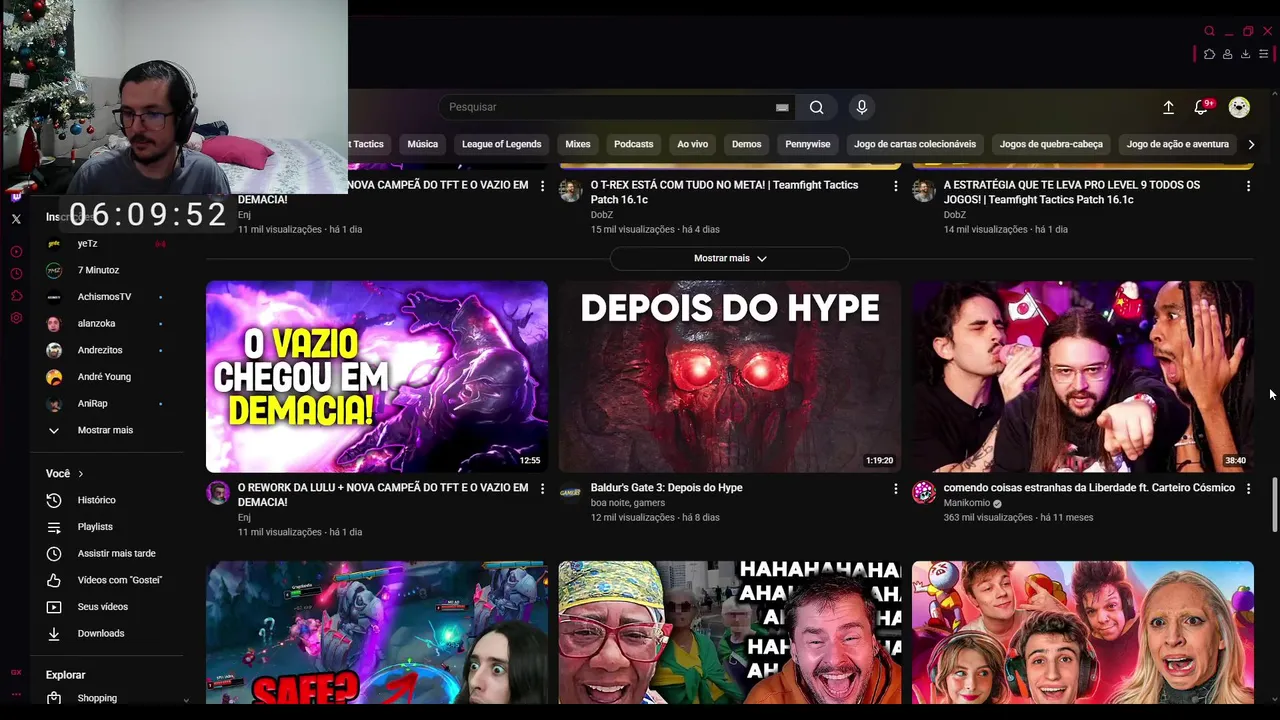The width and height of the screenshot is (1280, 720).
Task: Open the Opera GX downloads icon
Action: pos(1245,54)
